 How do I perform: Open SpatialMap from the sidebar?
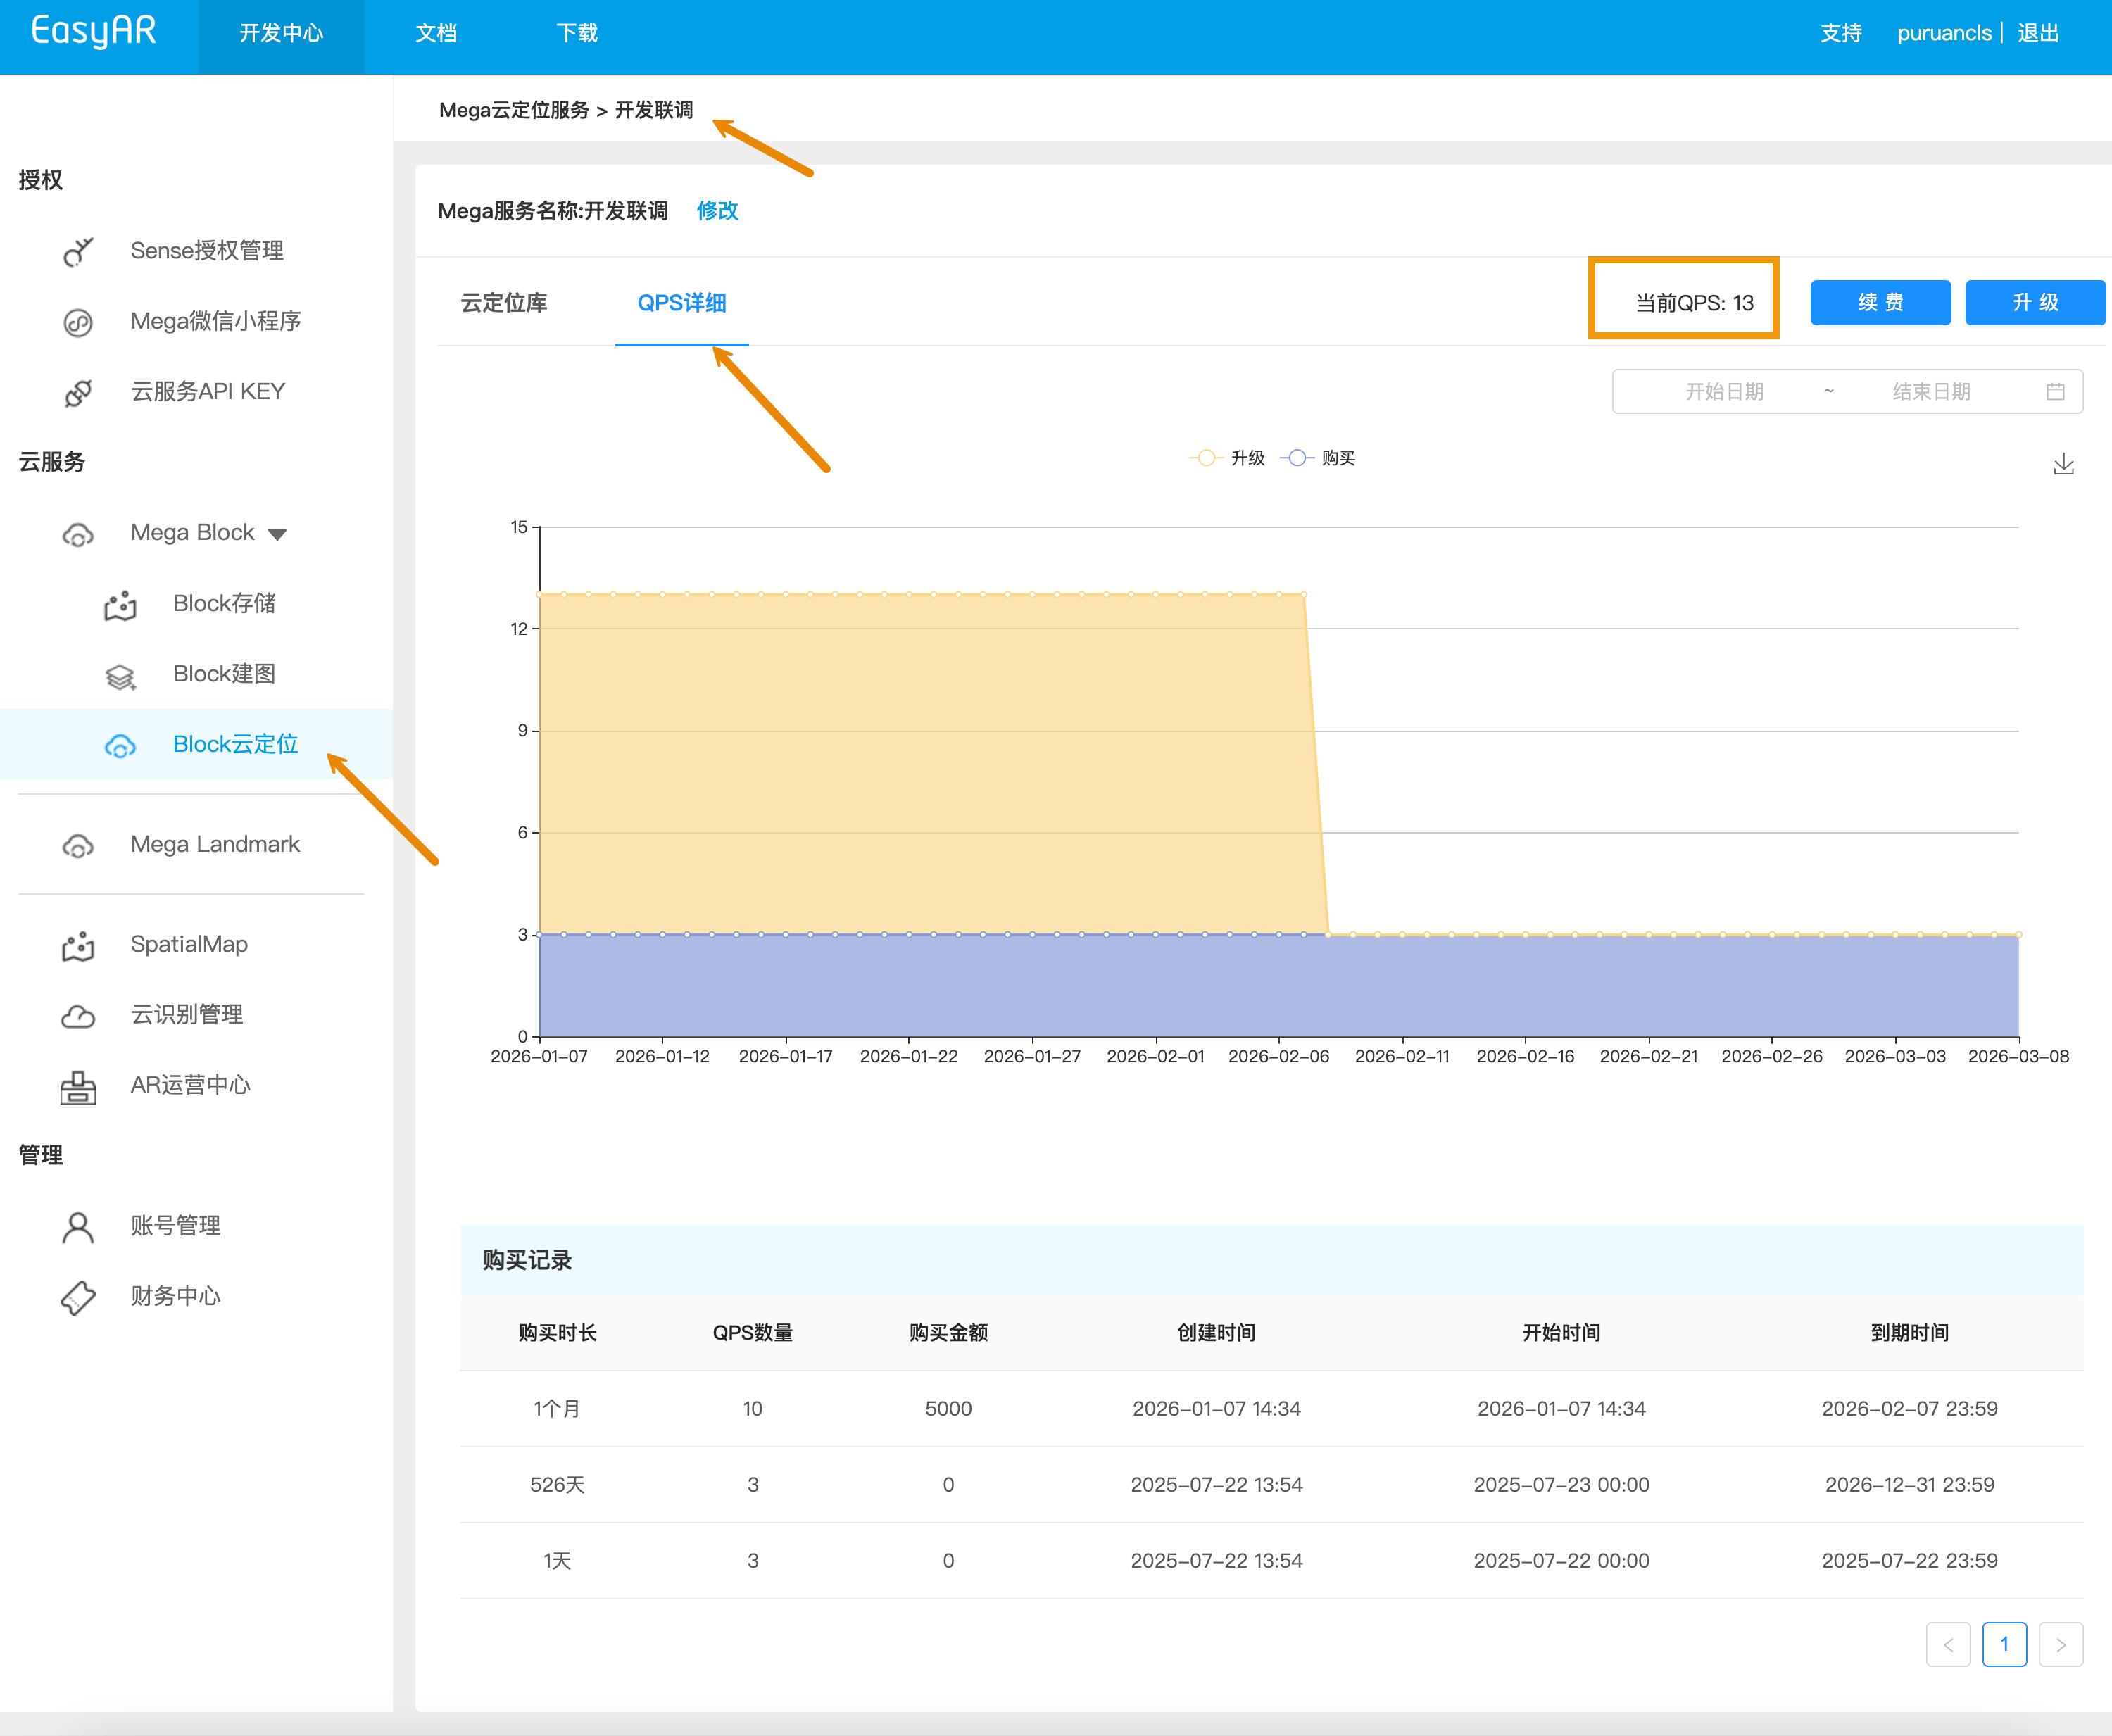pyautogui.click(x=190, y=944)
